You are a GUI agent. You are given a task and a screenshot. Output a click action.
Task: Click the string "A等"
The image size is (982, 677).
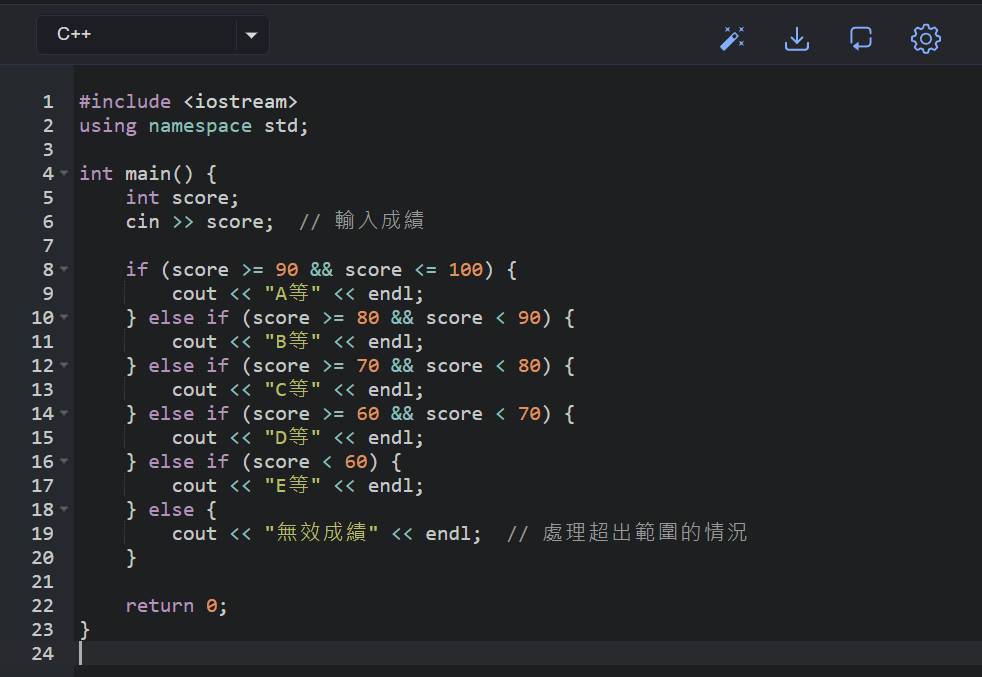[x=292, y=294]
